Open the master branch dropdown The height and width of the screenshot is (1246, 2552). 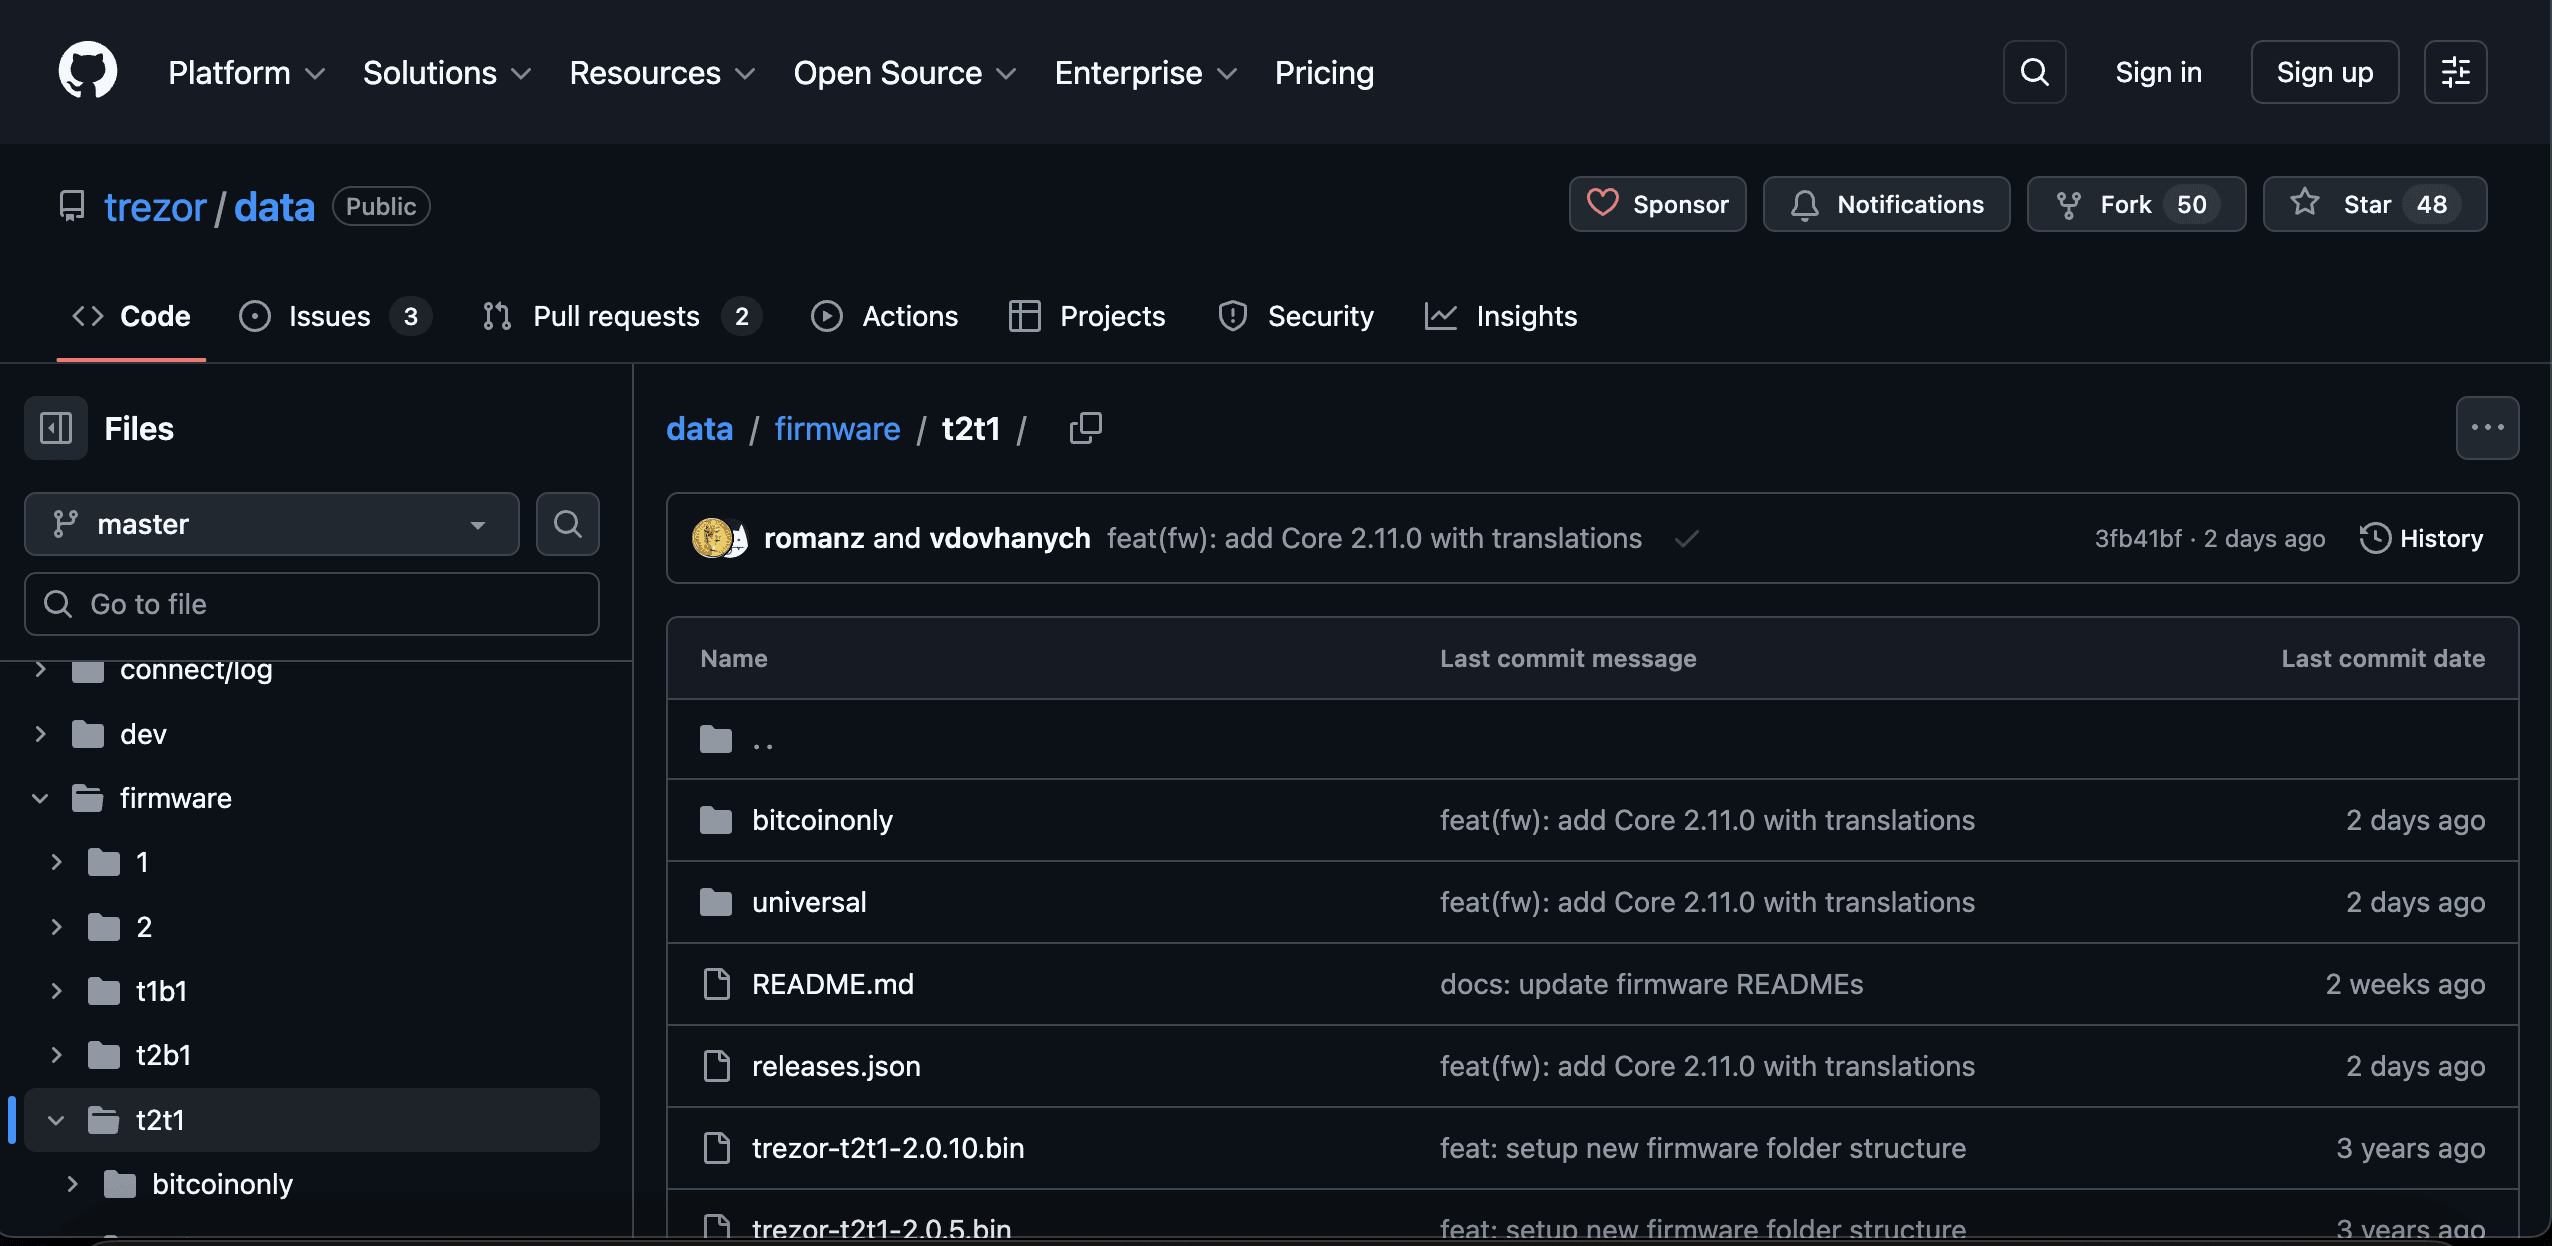[x=270, y=523]
